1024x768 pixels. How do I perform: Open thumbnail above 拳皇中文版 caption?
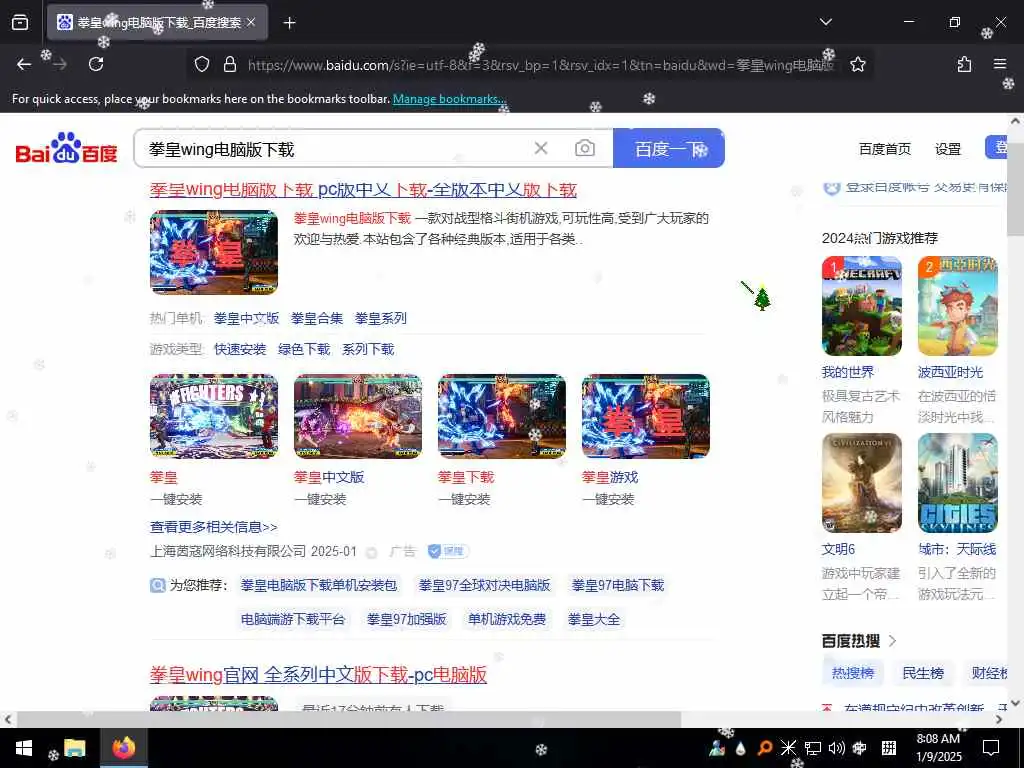click(x=358, y=416)
